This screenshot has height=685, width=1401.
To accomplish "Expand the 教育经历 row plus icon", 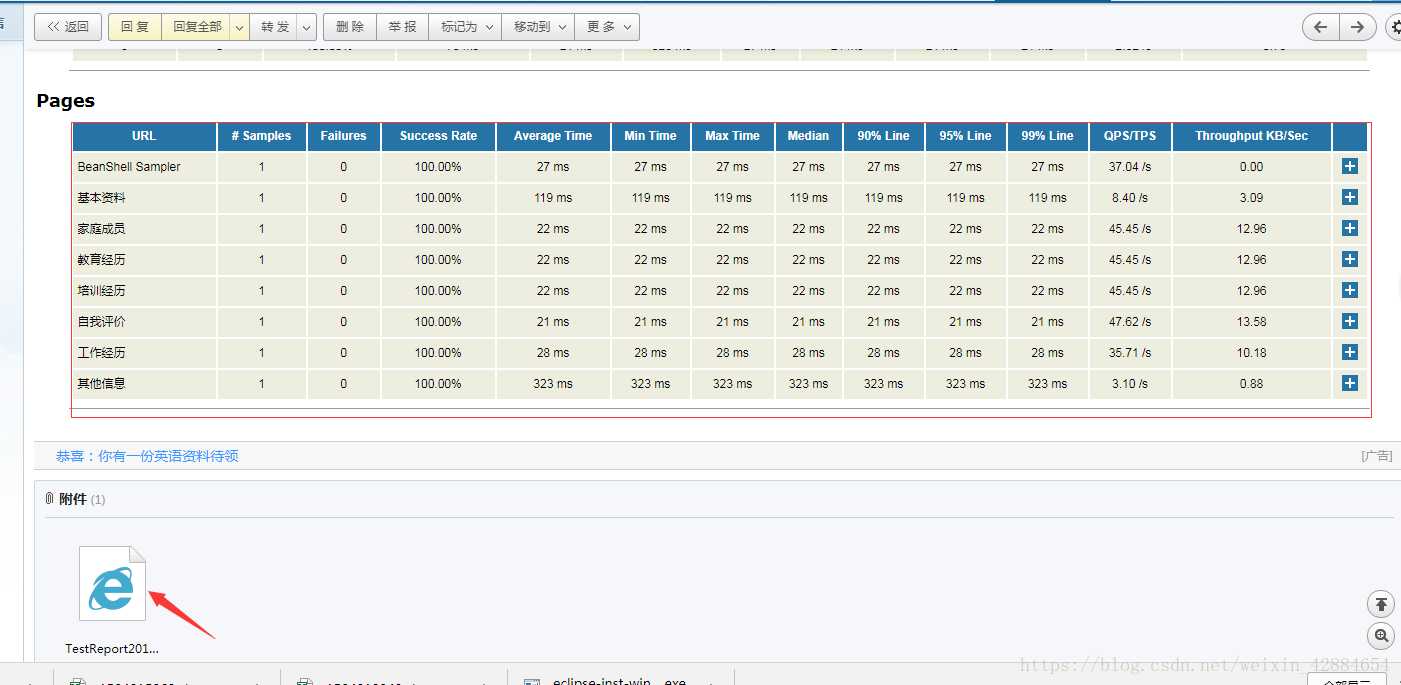I will [x=1349, y=260].
